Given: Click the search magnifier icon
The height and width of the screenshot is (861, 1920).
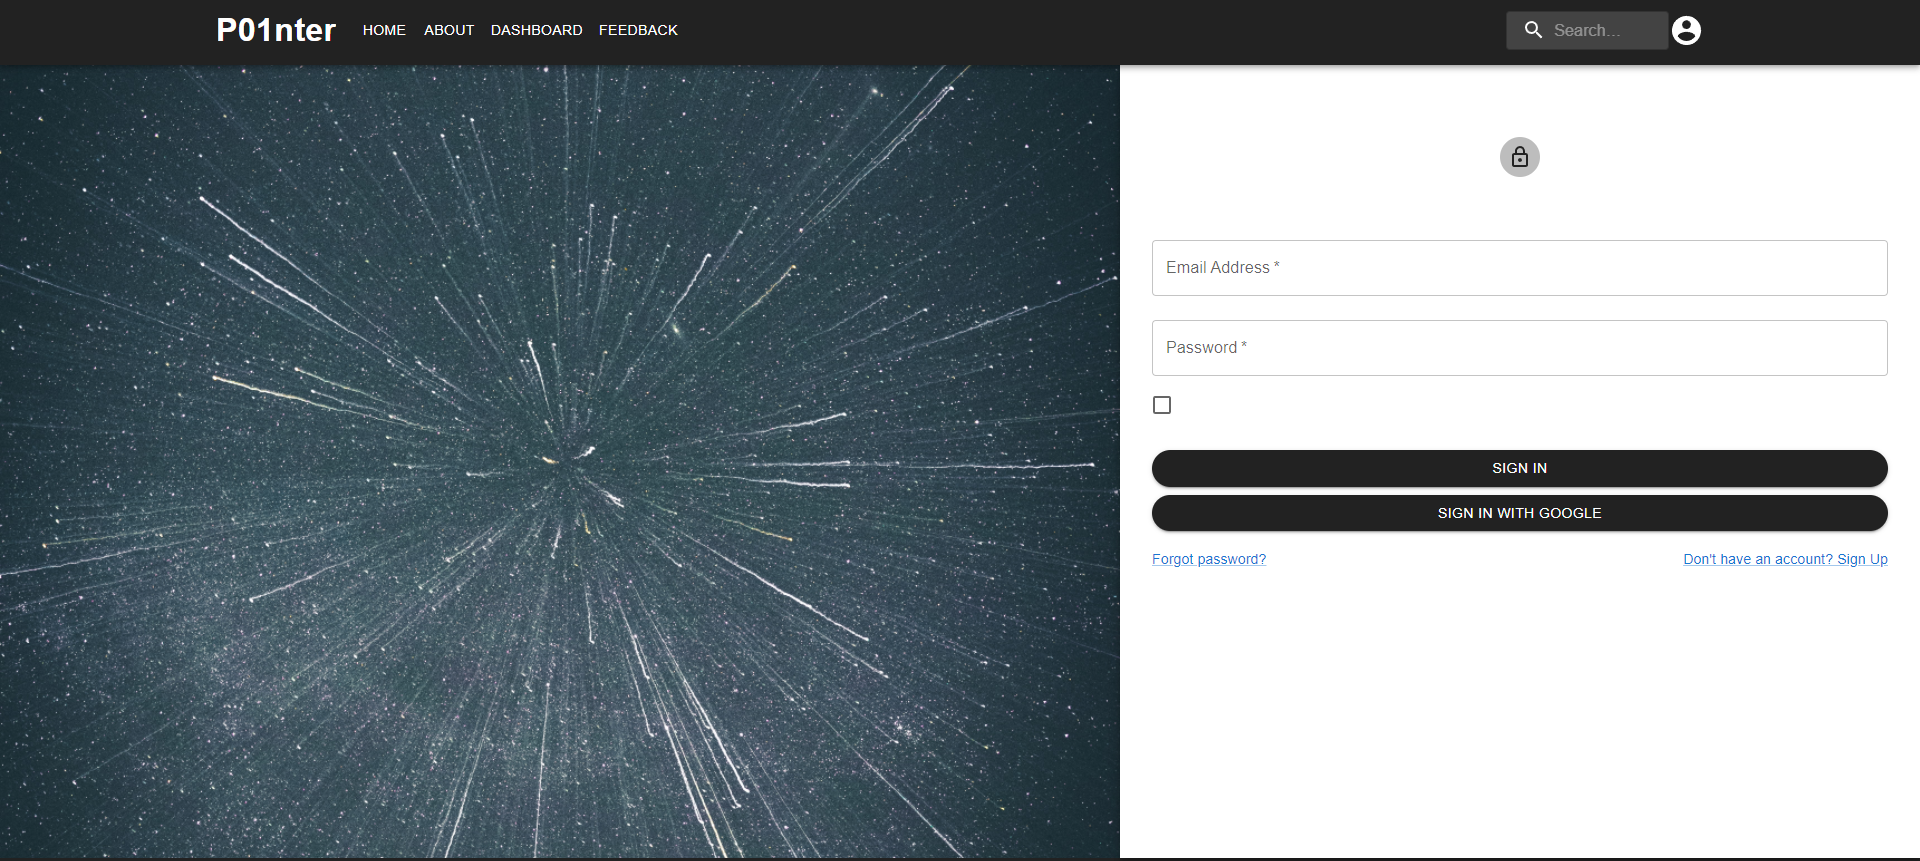Looking at the screenshot, I should [1533, 30].
